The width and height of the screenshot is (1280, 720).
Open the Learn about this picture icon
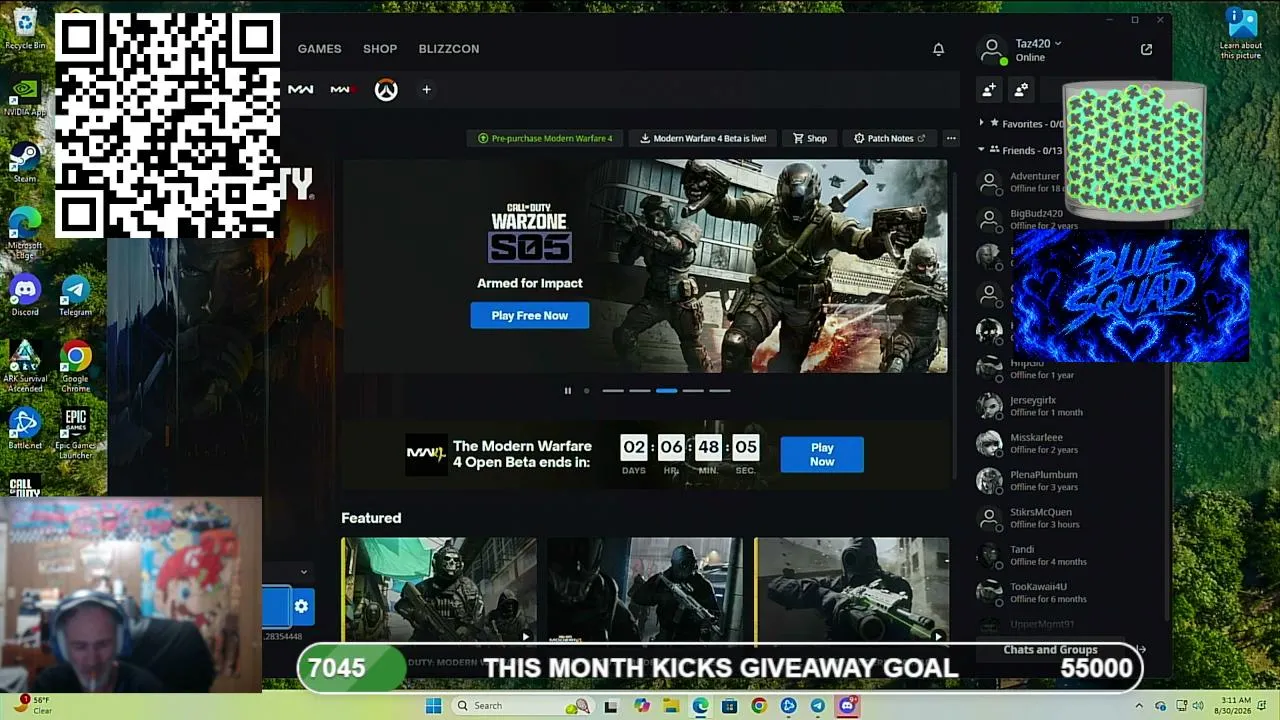click(1241, 33)
